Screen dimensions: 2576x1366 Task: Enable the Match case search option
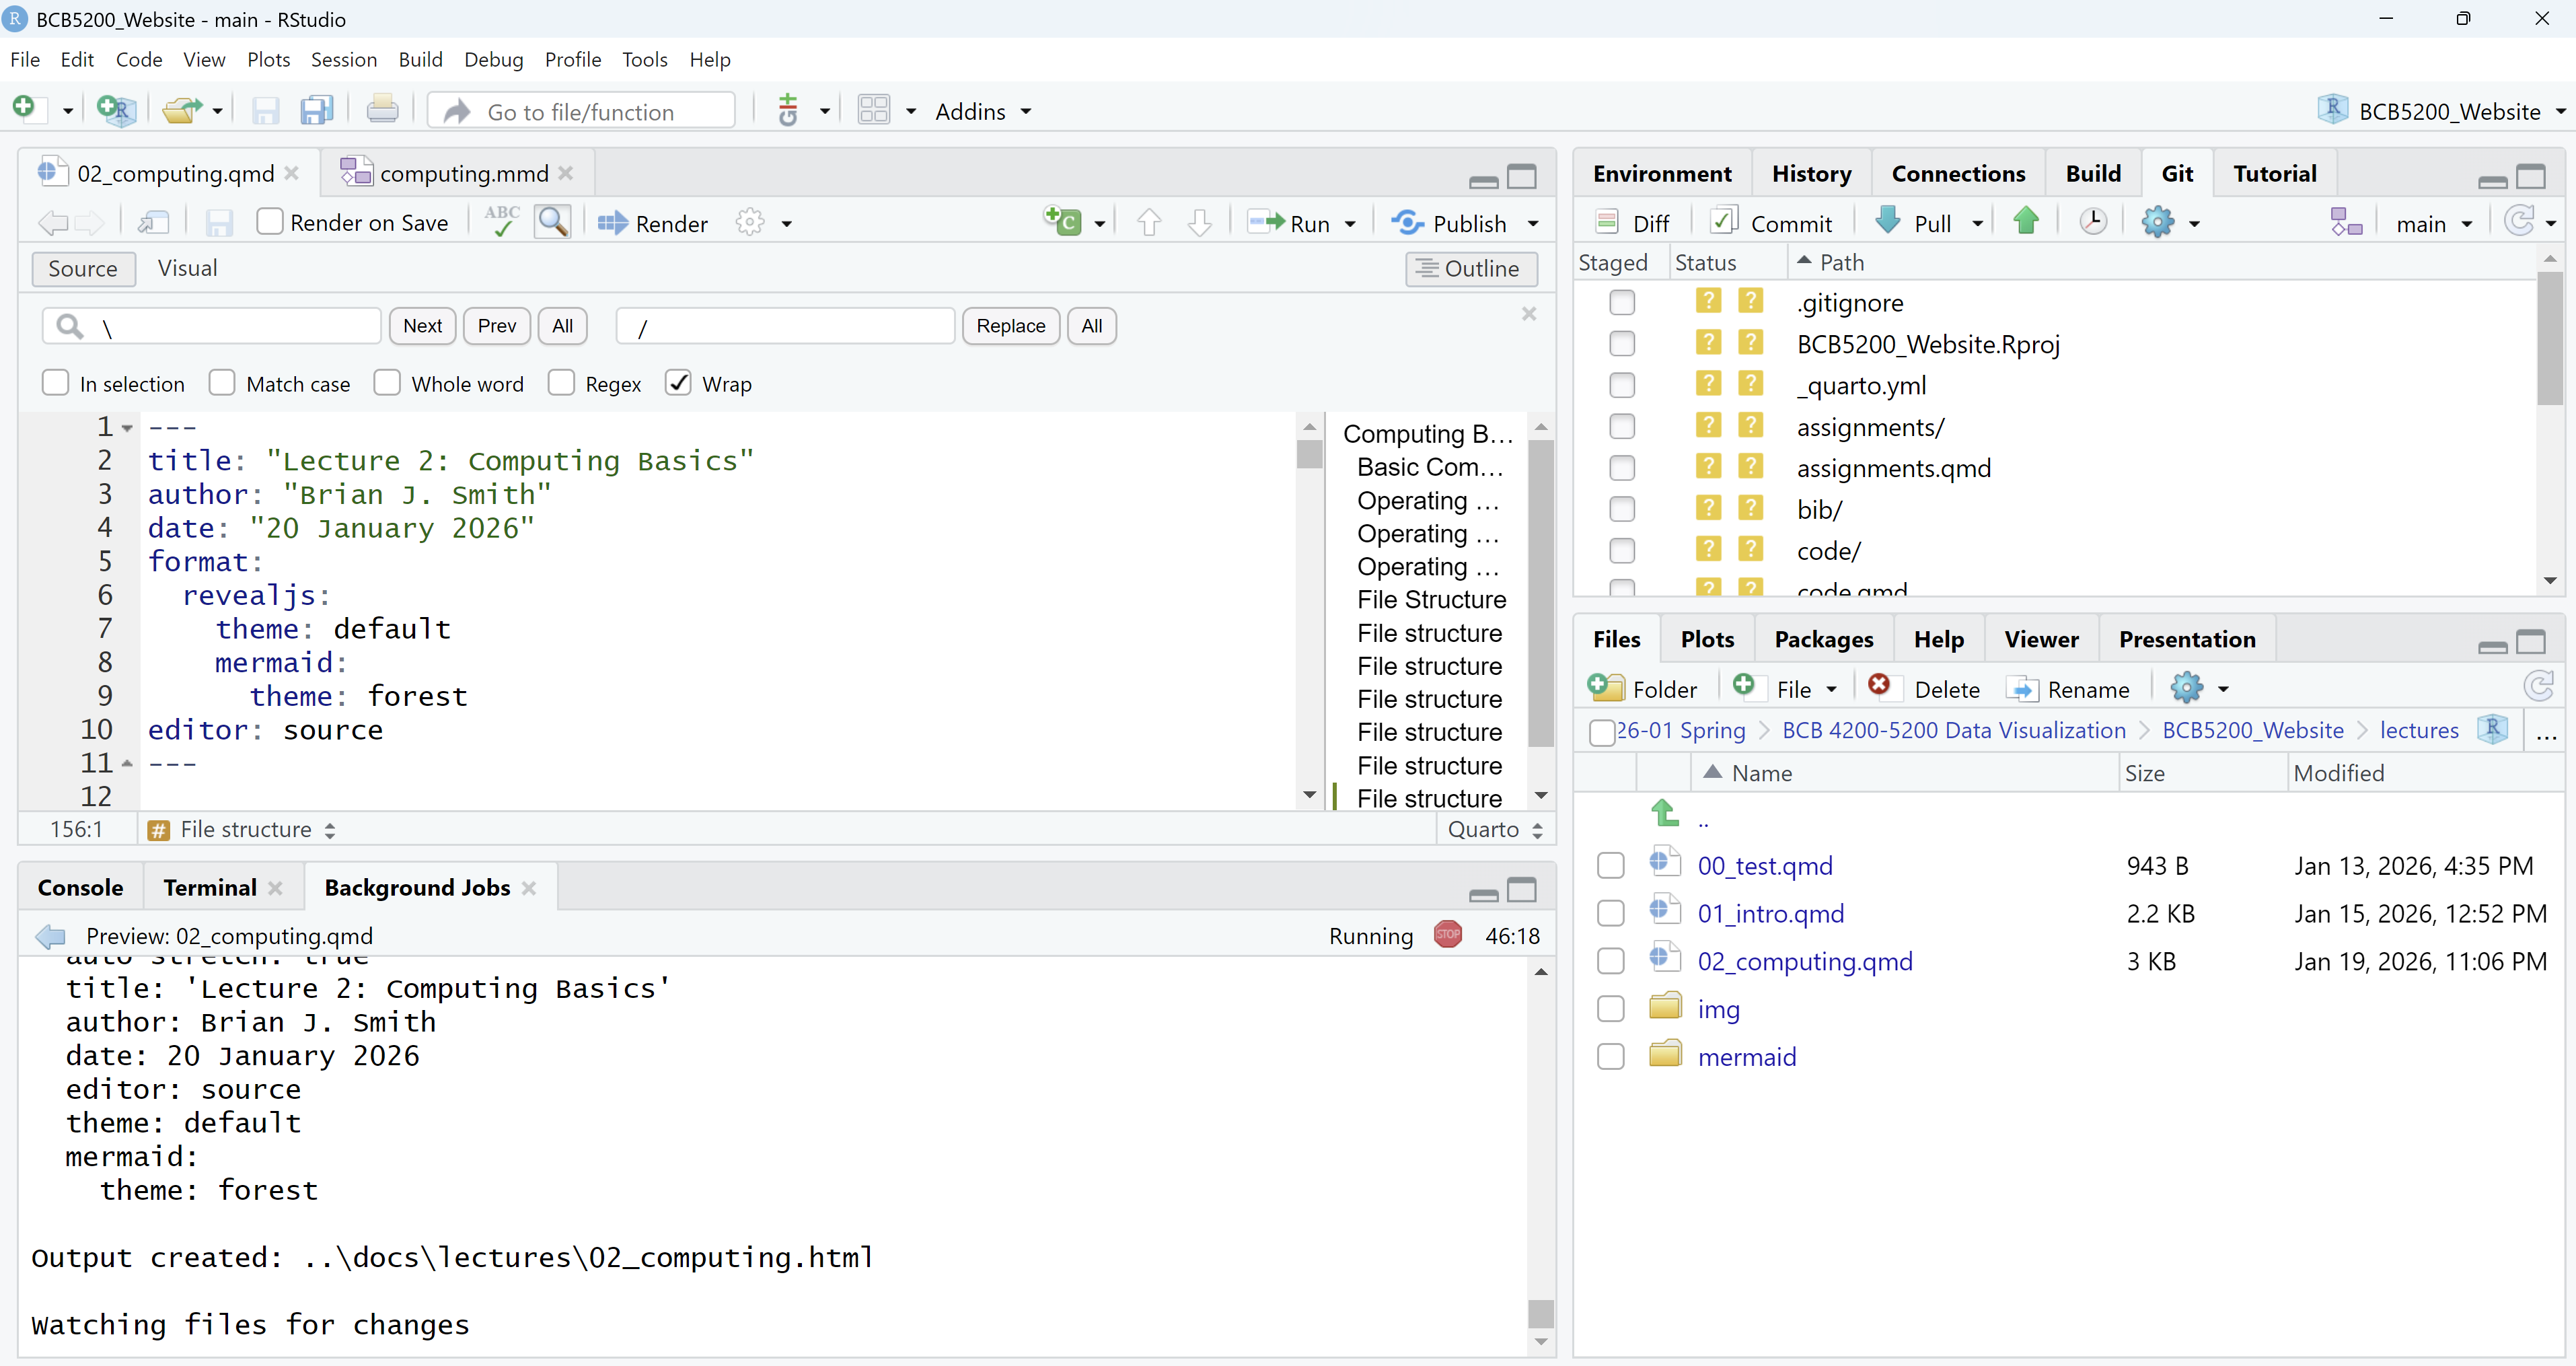click(x=222, y=383)
